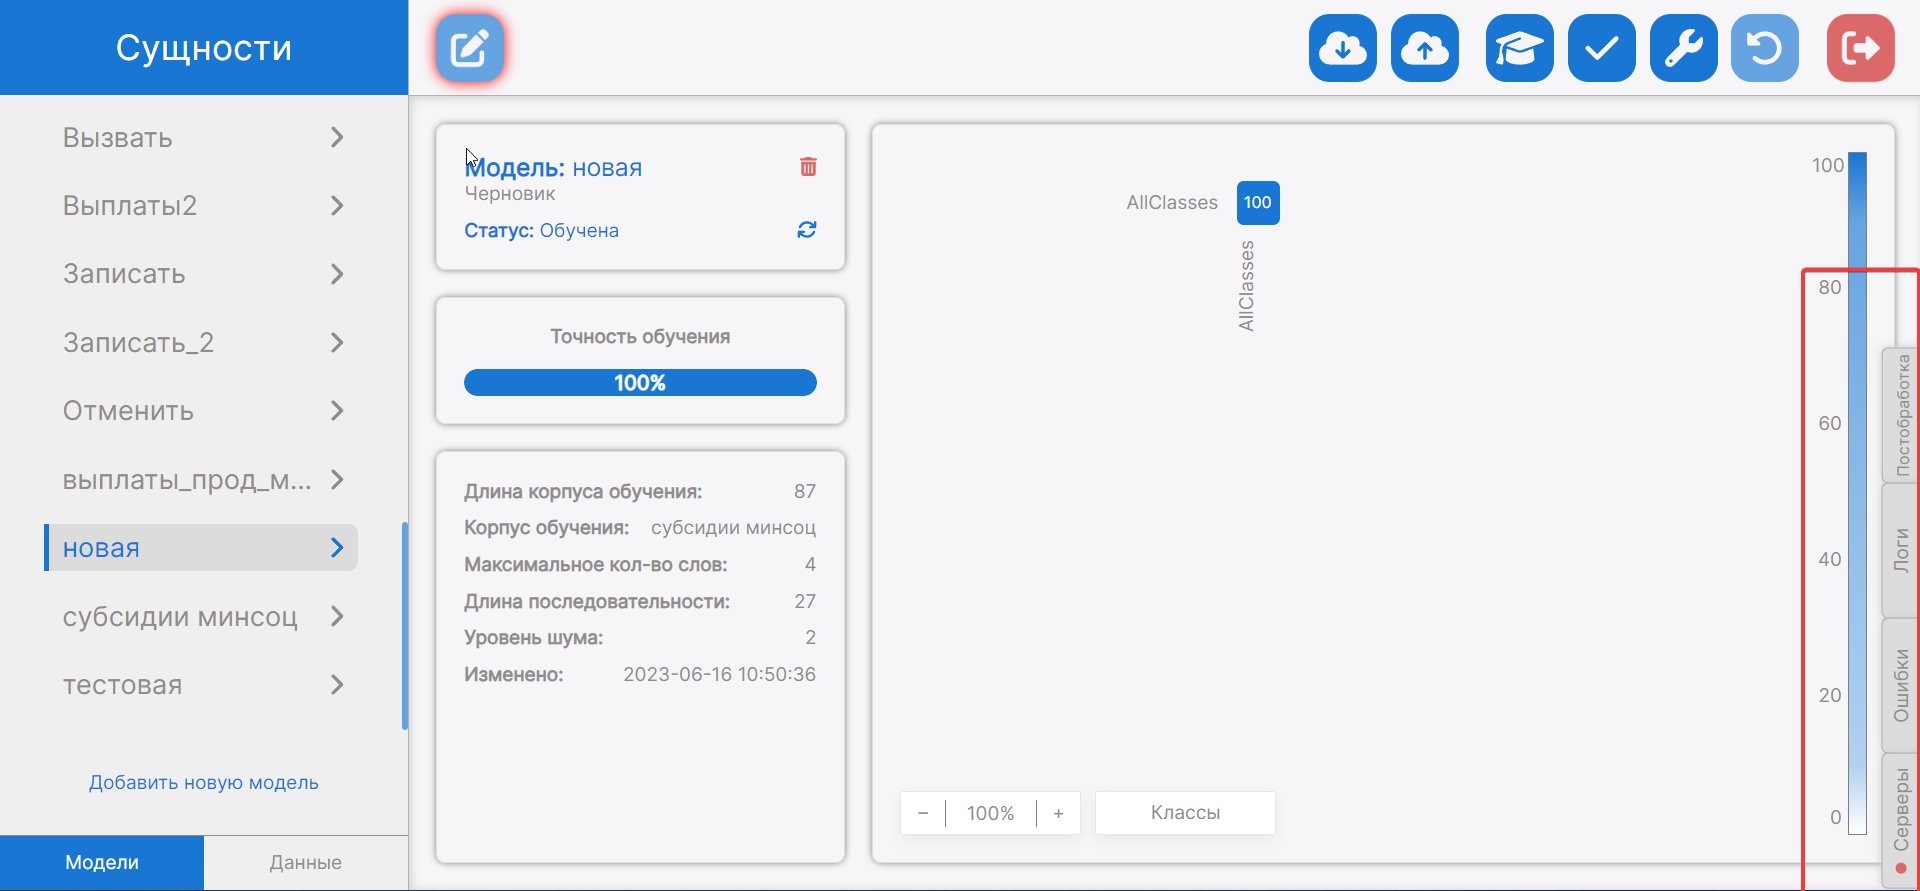This screenshot has width=1920, height=891.
Task: Click the cloud upload icon
Action: click(1424, 48)
